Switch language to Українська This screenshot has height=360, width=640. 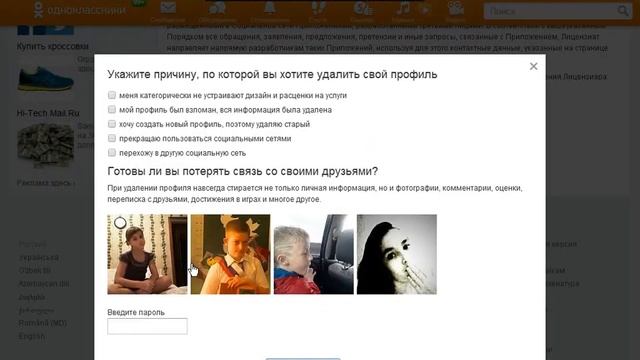pos(39,258)
